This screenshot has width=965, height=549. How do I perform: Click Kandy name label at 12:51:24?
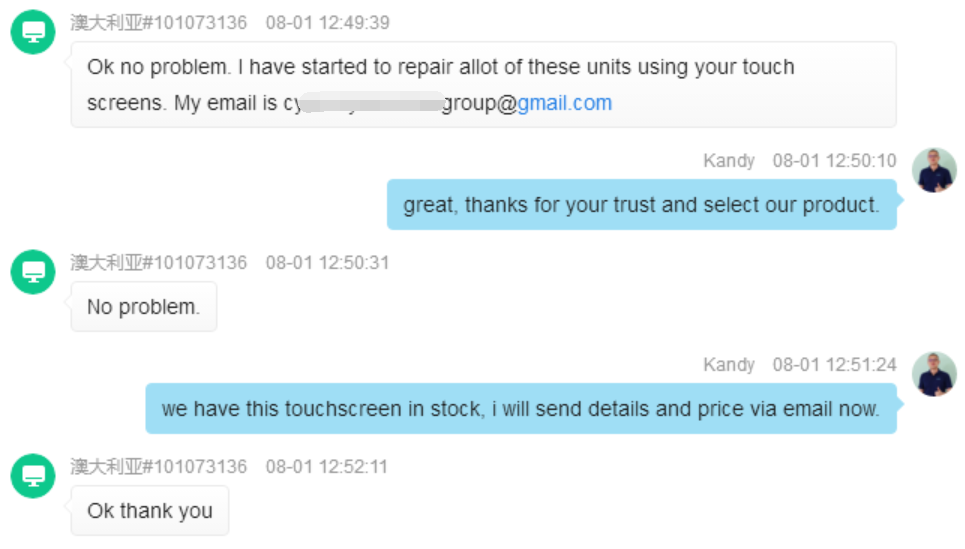tap(729, 365)
